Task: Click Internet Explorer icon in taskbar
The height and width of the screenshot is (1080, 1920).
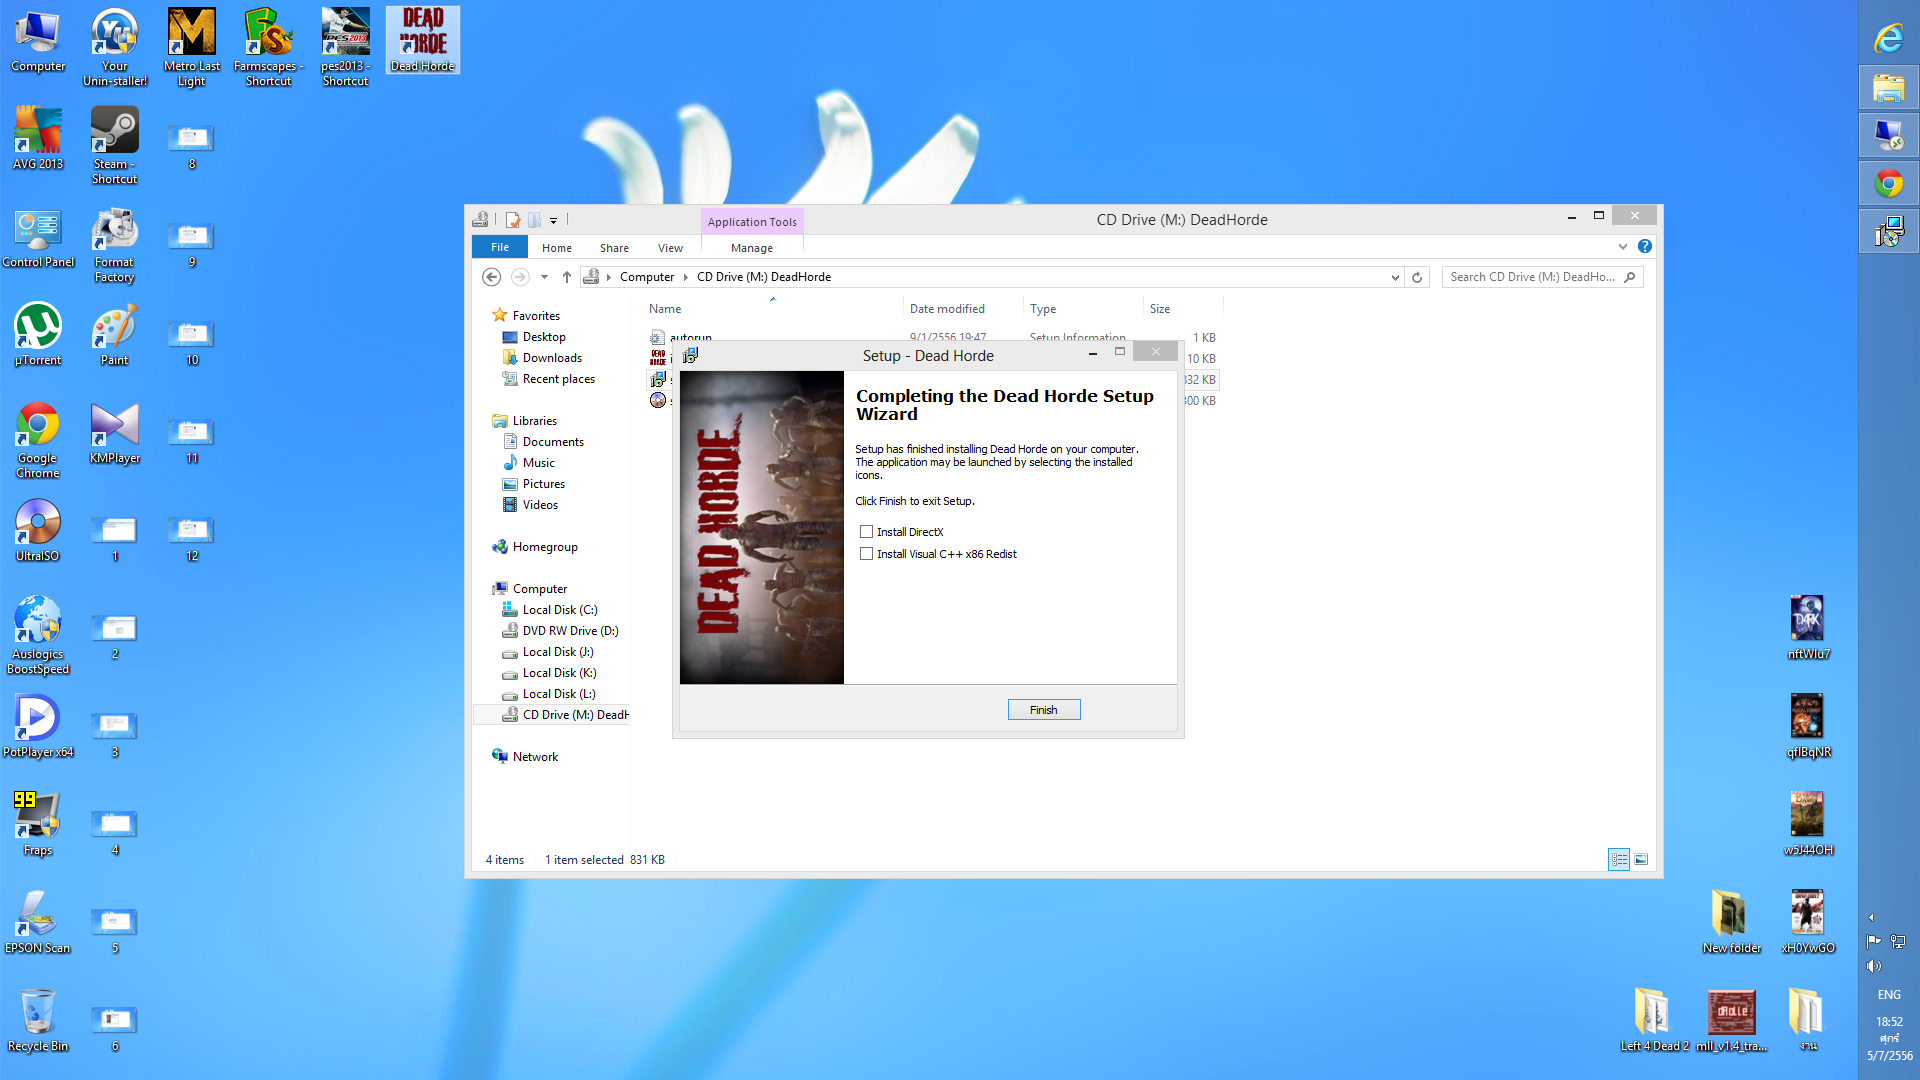Action: tap(1888, 38)
